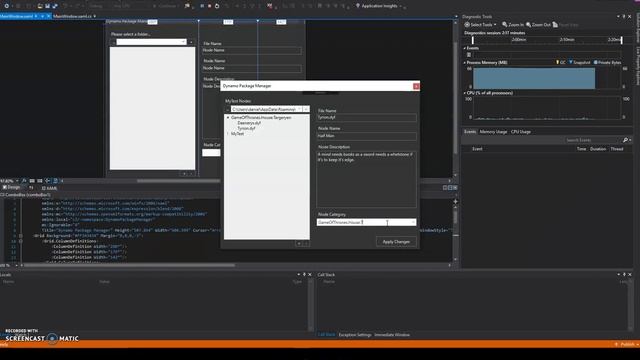Click the Stop Debugging red square icon

tap(209, 6)
